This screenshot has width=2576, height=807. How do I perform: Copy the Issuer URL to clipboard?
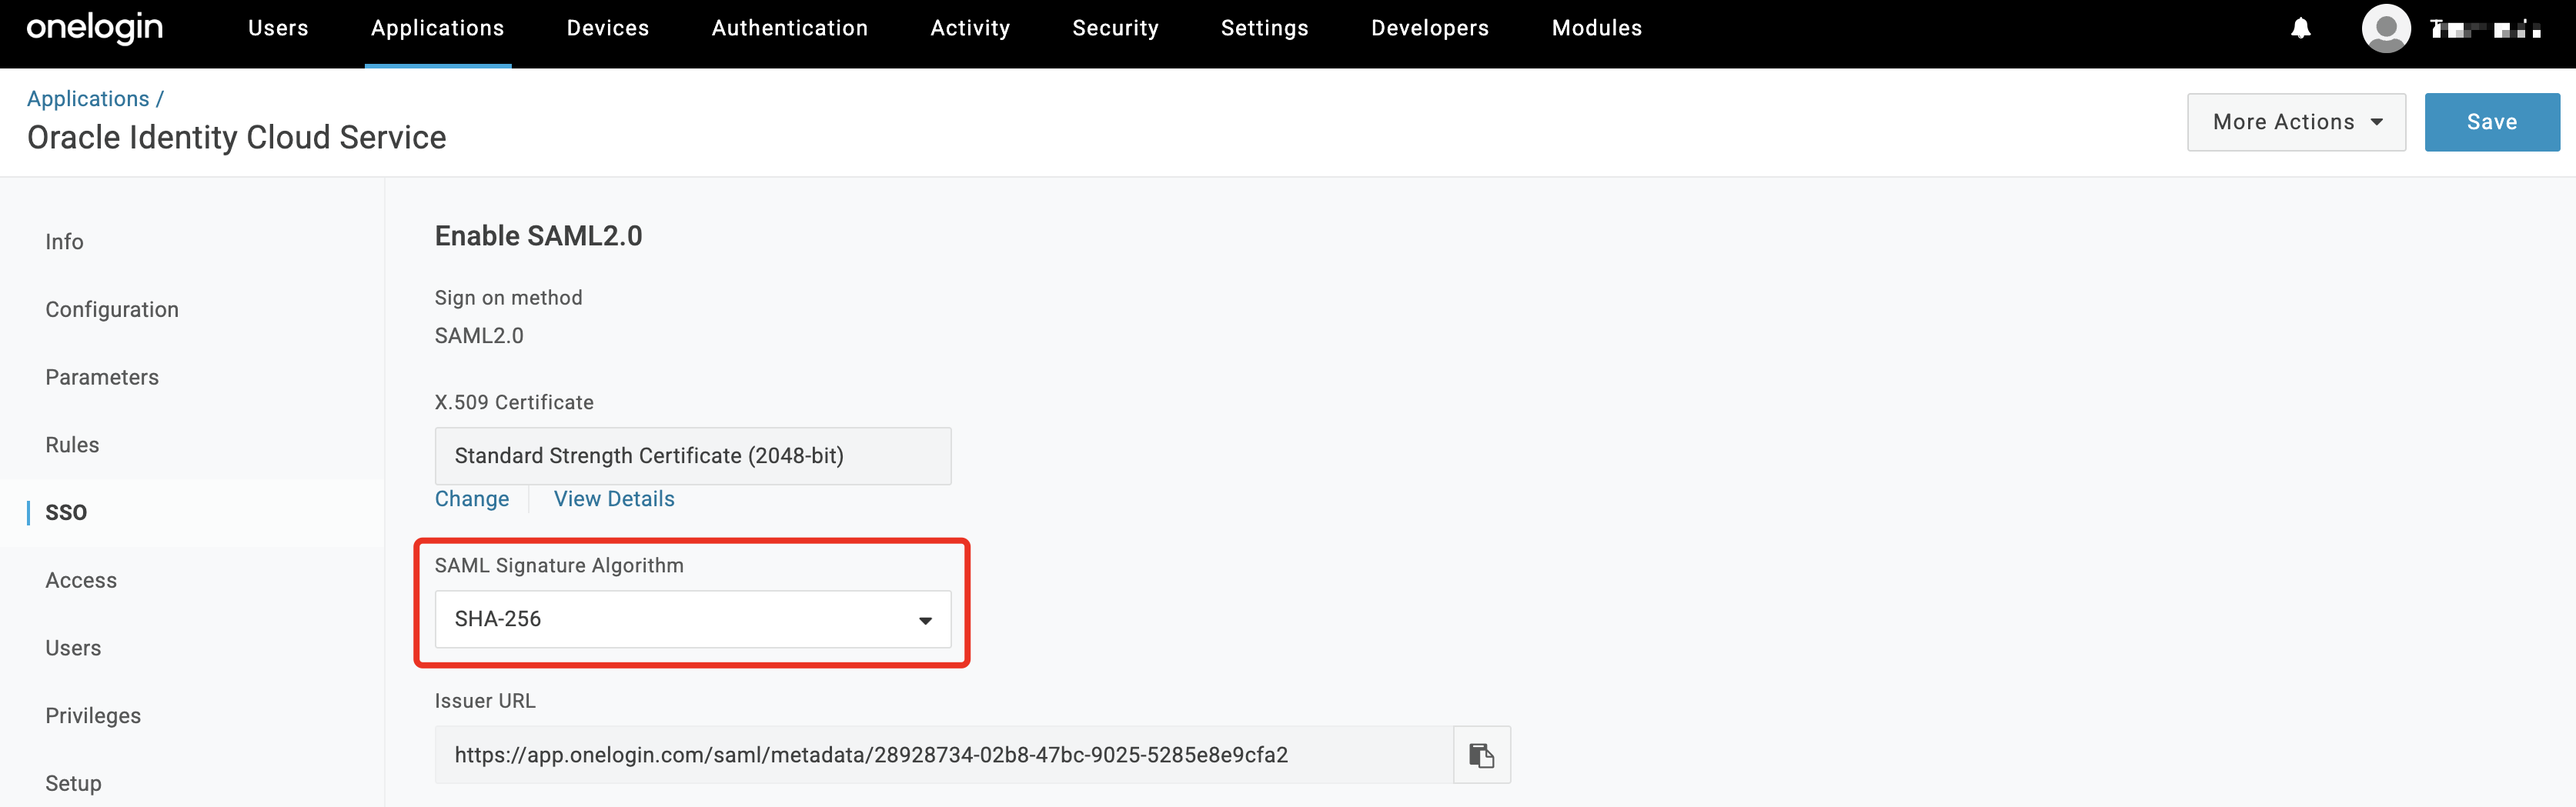point(1481,755)
